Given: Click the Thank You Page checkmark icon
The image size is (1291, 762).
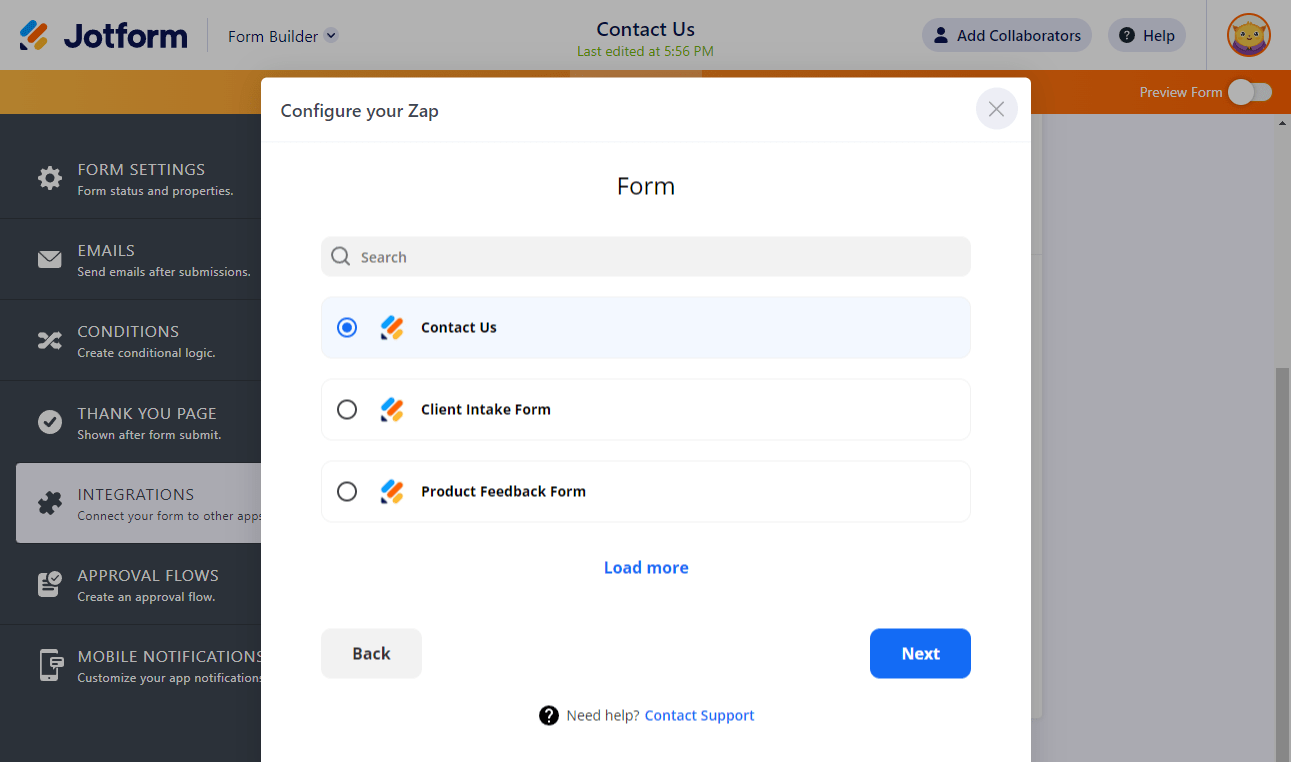Looking at the screenshot, I should point(50,422).
